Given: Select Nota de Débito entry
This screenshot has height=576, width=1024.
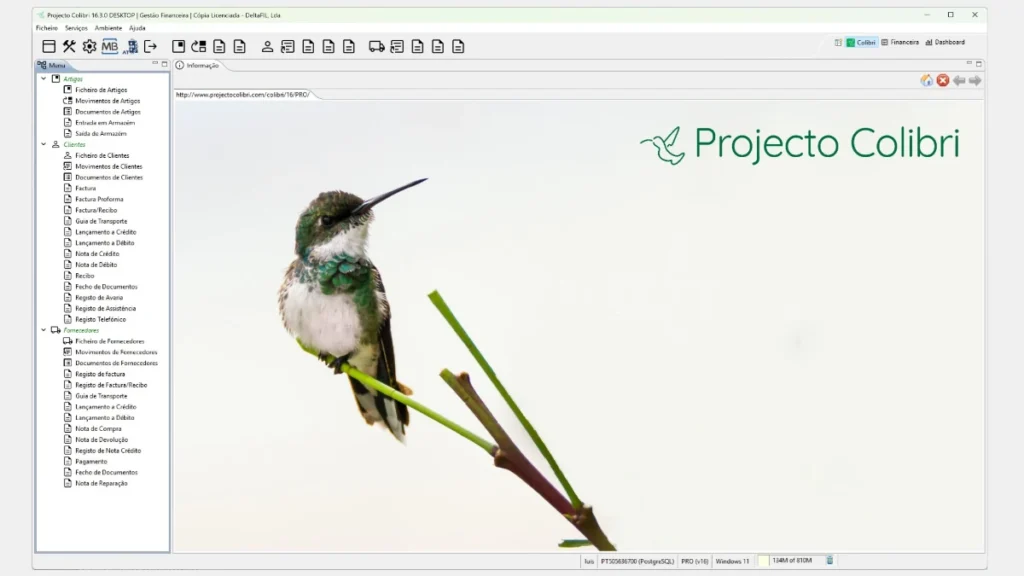Looking at the screenshot, I should 96,264.
